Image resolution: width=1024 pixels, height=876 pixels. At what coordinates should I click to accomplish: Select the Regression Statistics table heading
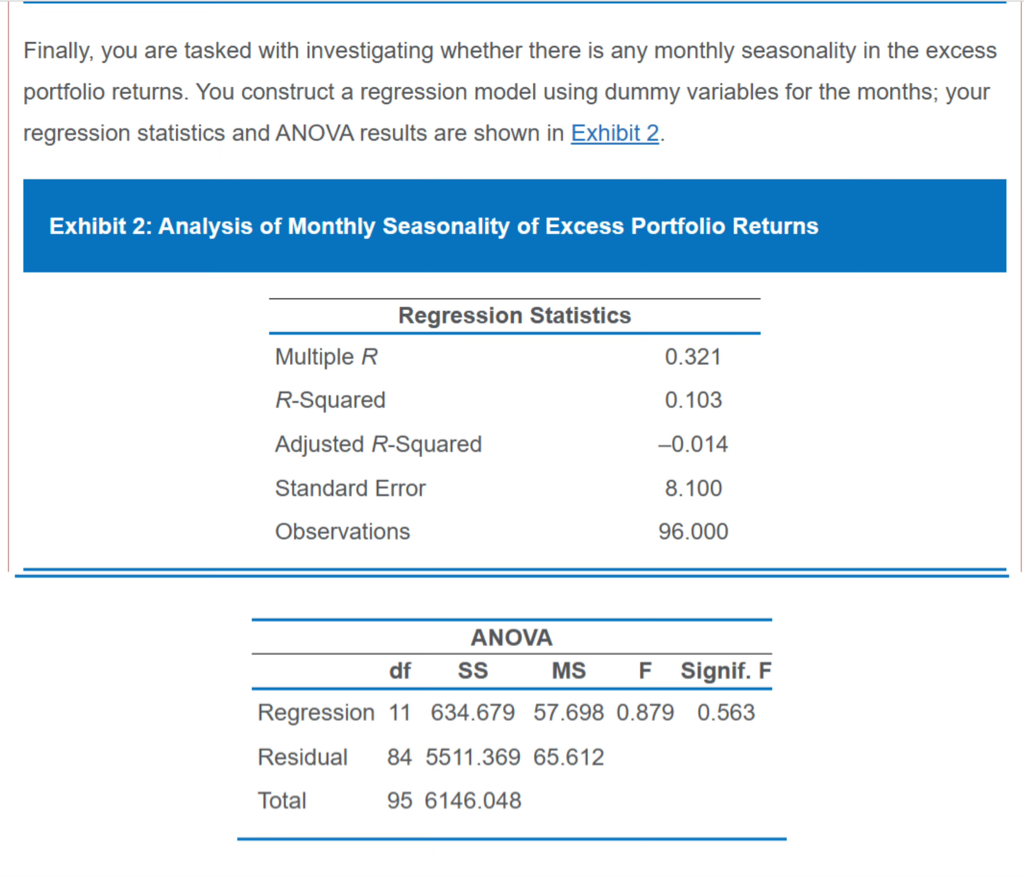click(x=514, y=316)
